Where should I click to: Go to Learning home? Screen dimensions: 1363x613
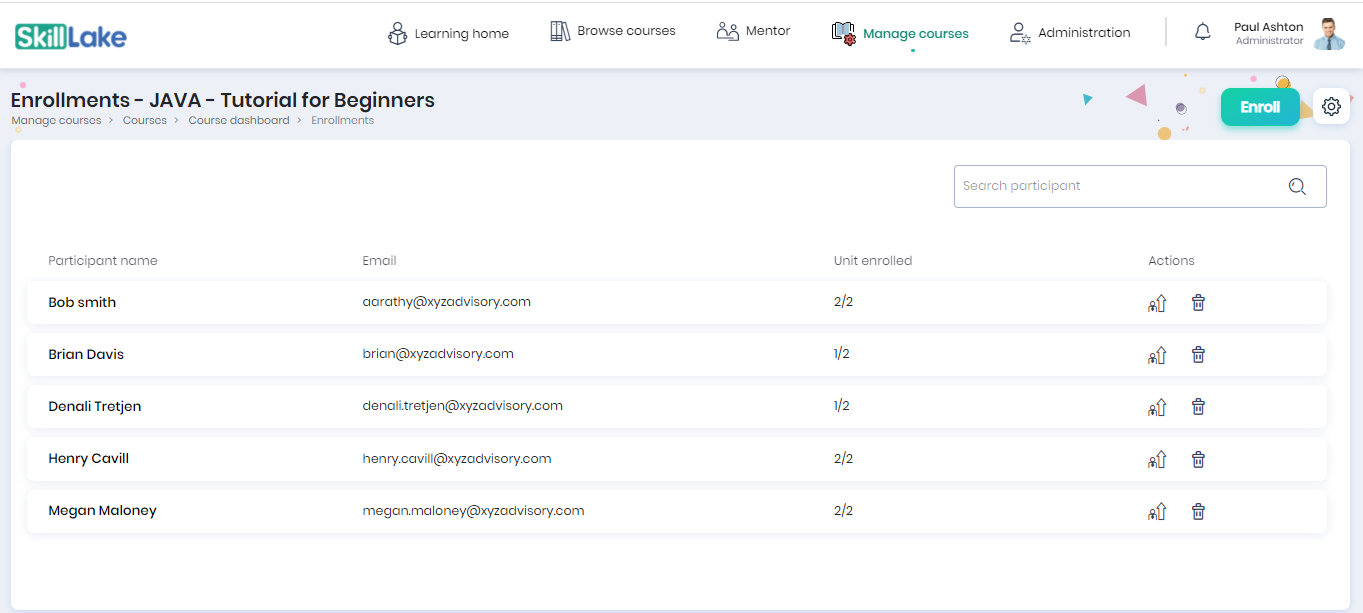[448, 34]
